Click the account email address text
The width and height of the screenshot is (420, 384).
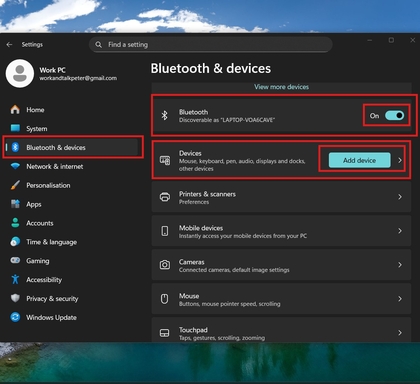78,78
